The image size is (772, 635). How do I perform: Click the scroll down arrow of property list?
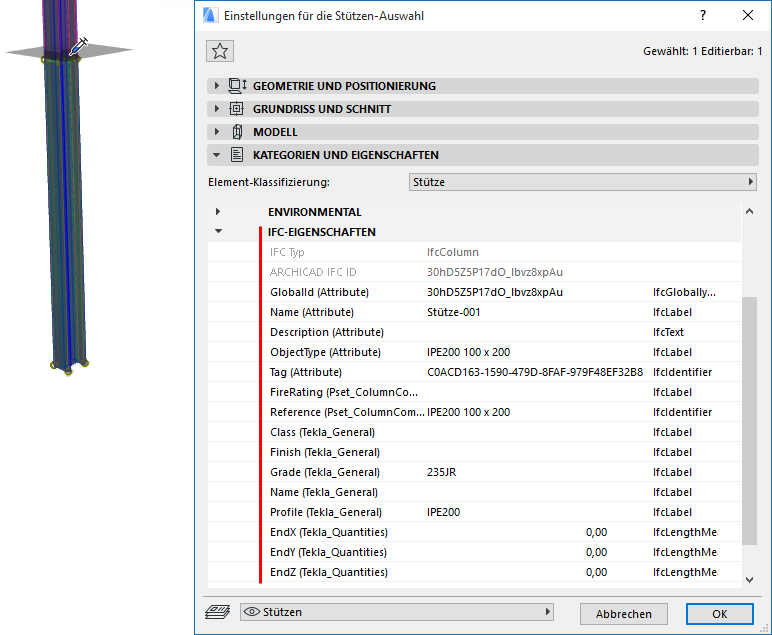tap(749, 579)
